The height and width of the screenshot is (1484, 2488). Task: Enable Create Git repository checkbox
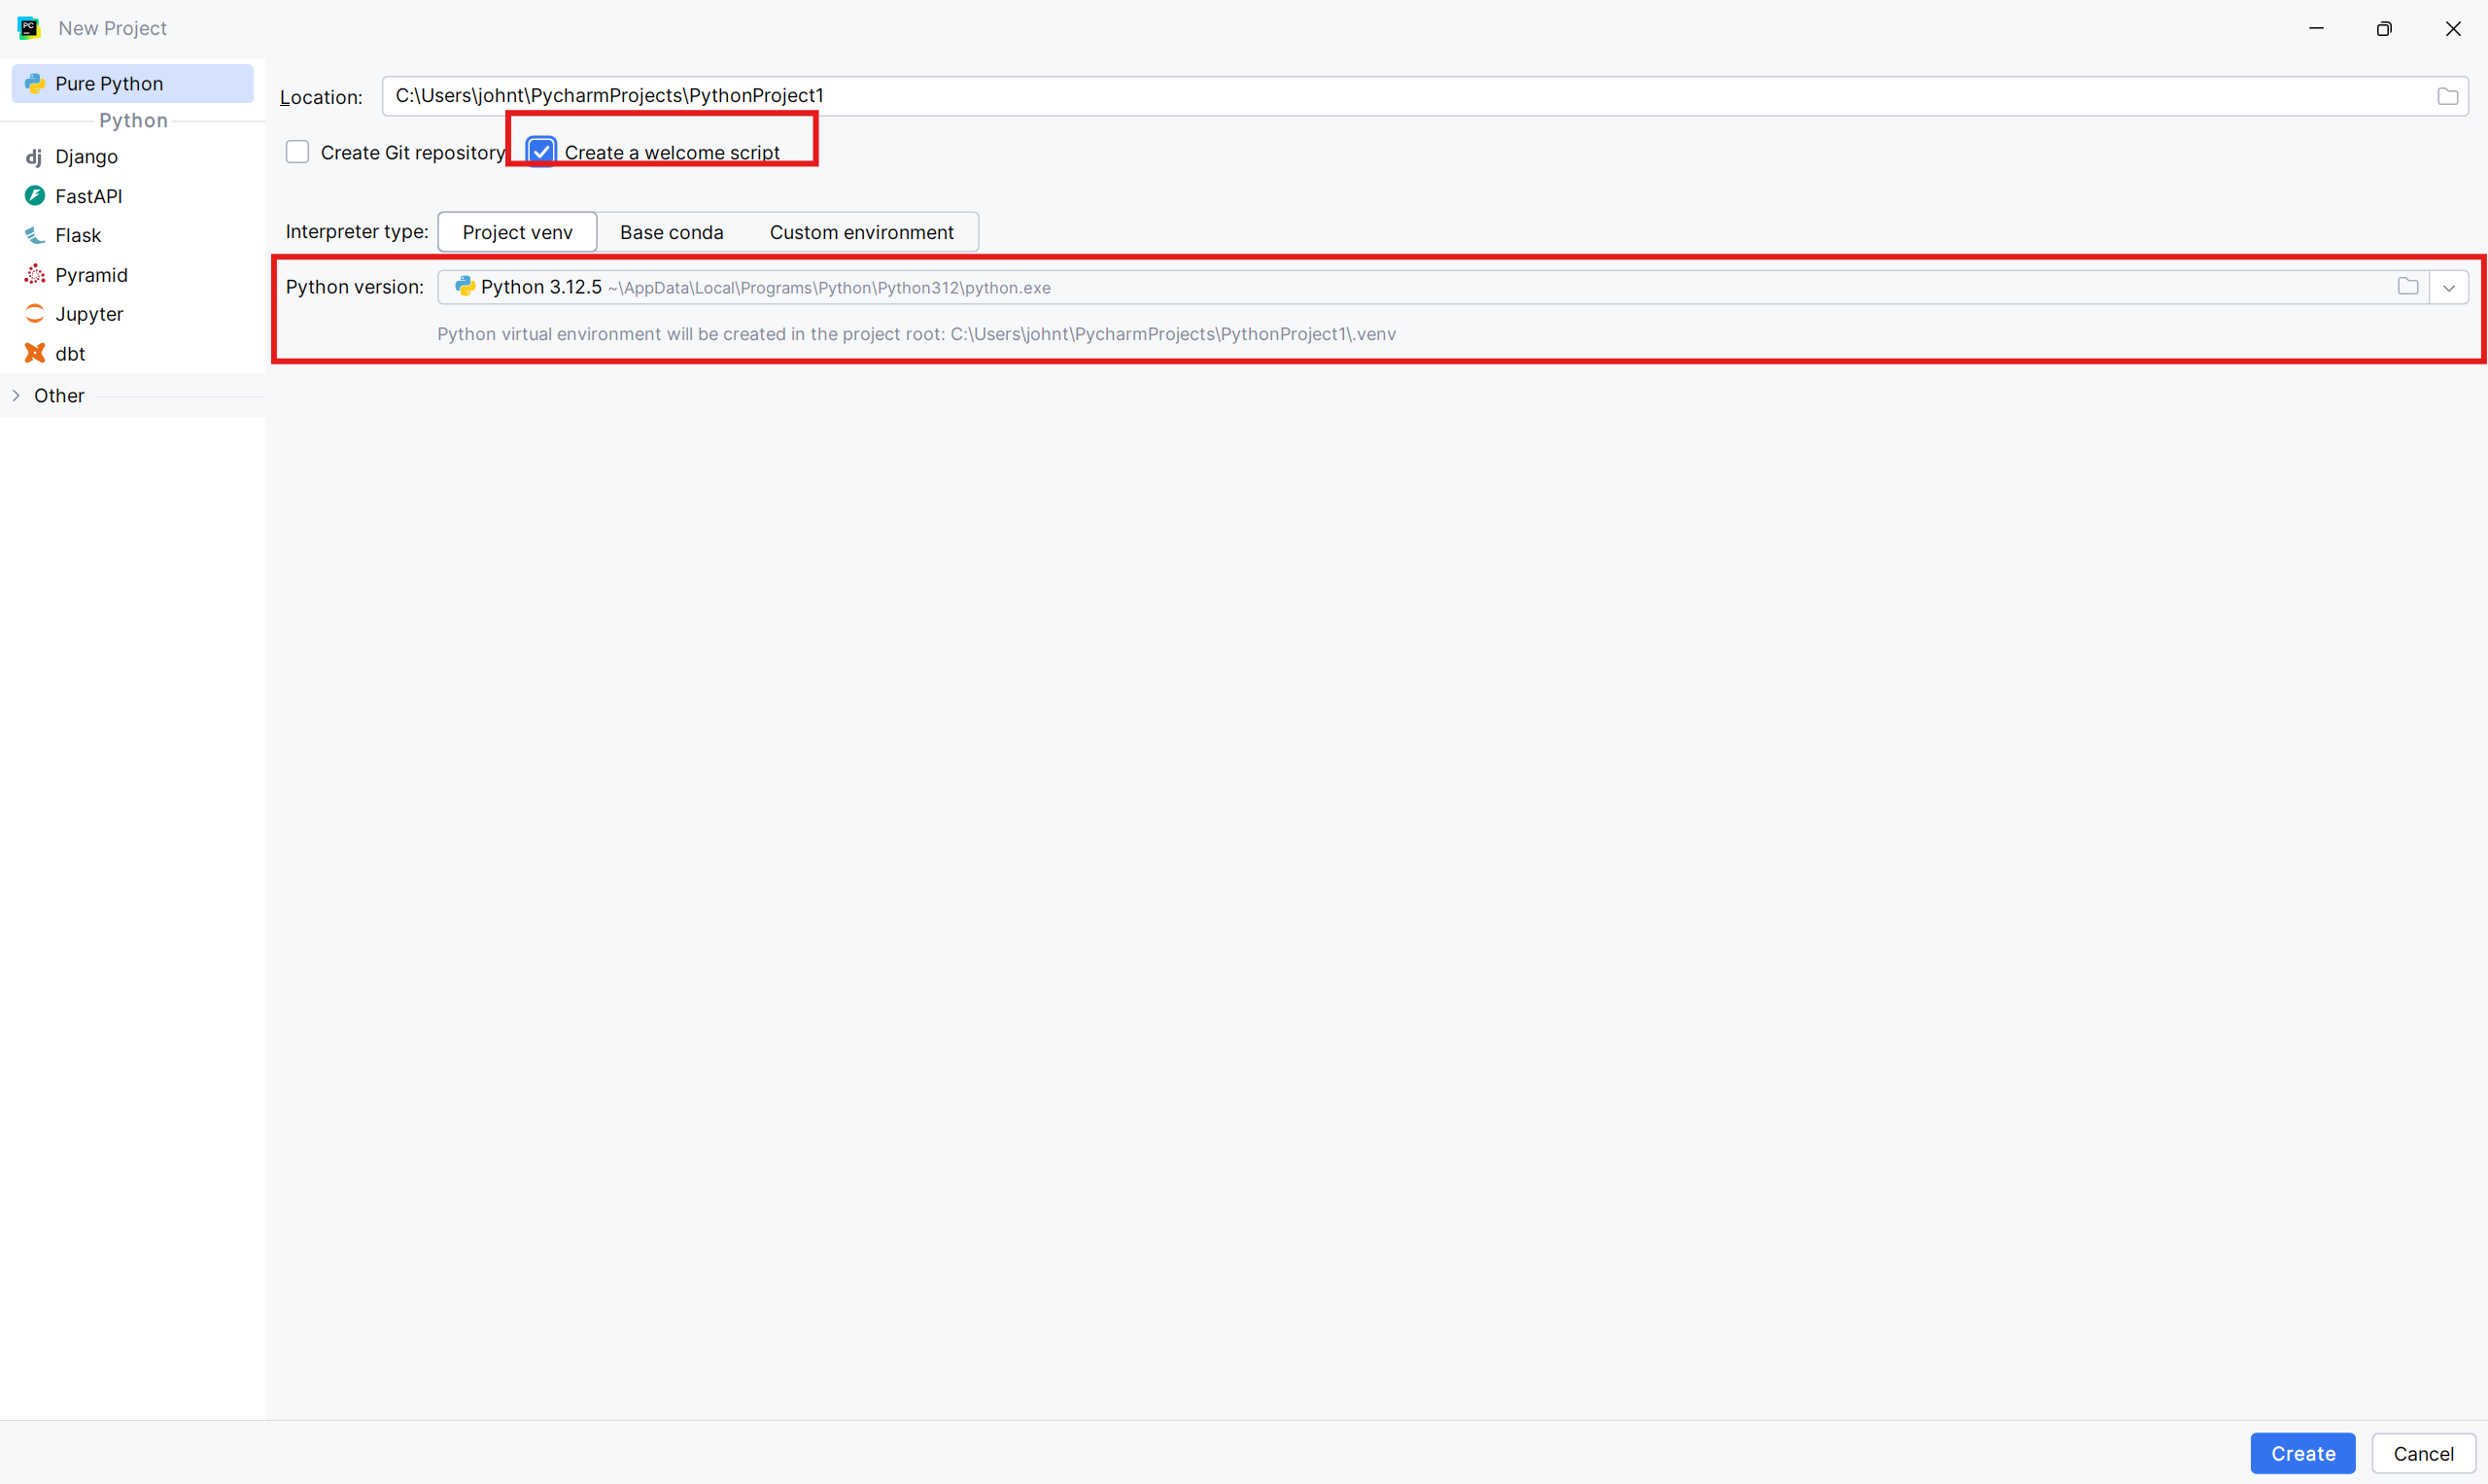[x=297, y=152]
